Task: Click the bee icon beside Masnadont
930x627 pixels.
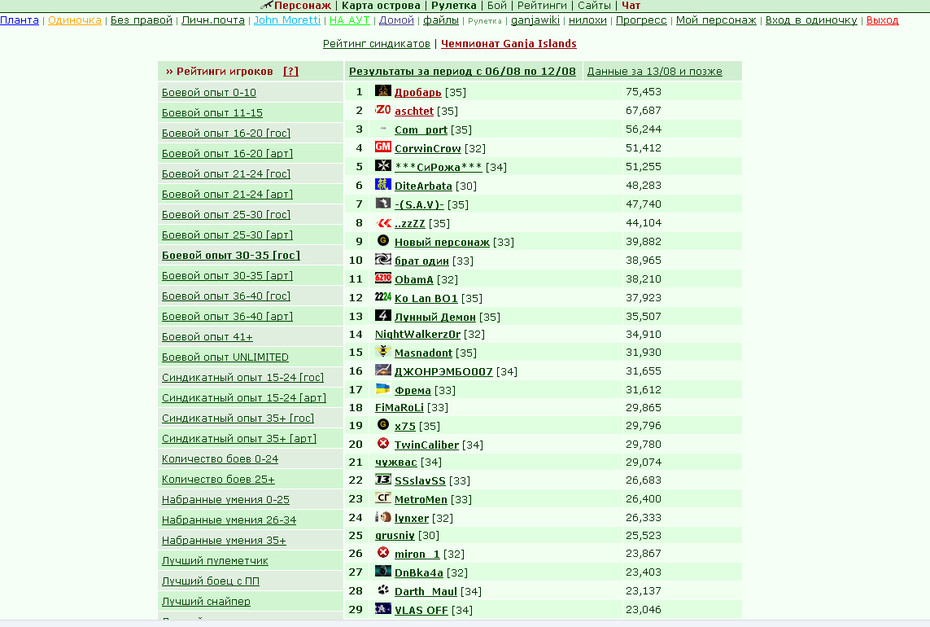Action: pyautogui.click(x=383, y=352)
